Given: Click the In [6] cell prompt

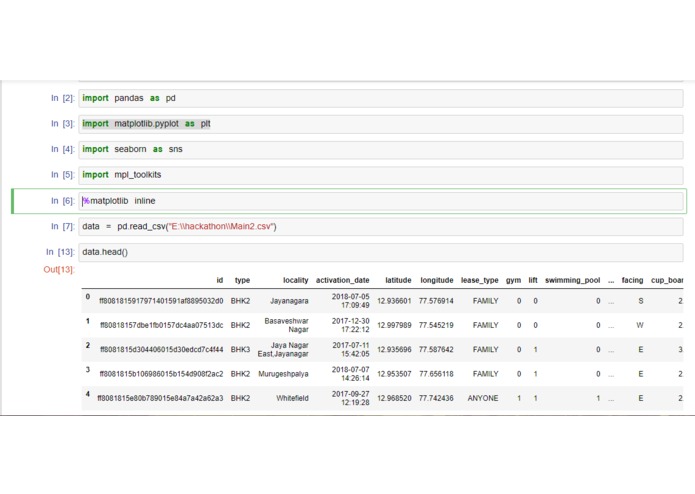Looking at the screenshot, I should click(x=62, y=201).
